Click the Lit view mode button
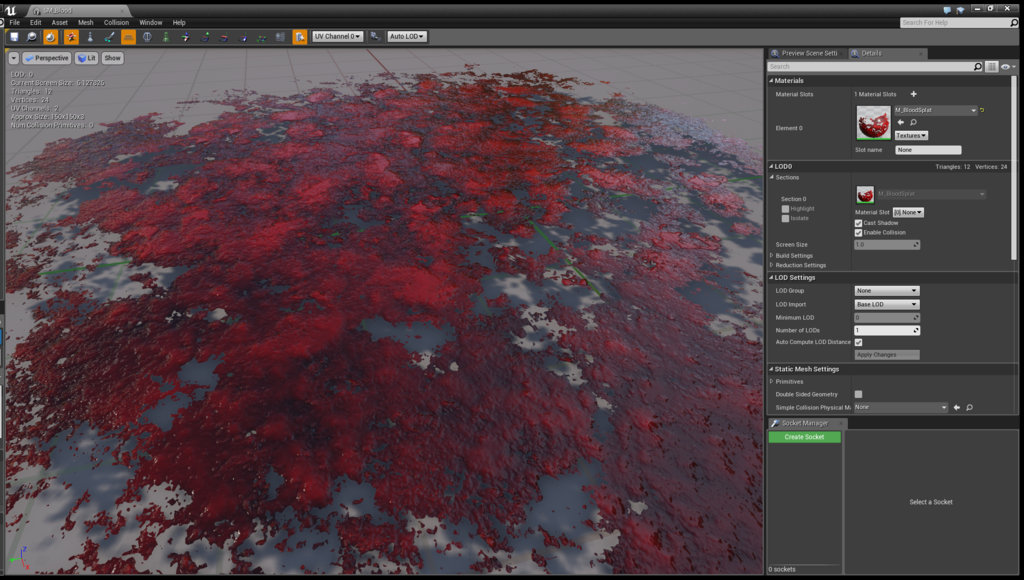The height and width of the screenshot is (580, 1024). click(86, 58)
